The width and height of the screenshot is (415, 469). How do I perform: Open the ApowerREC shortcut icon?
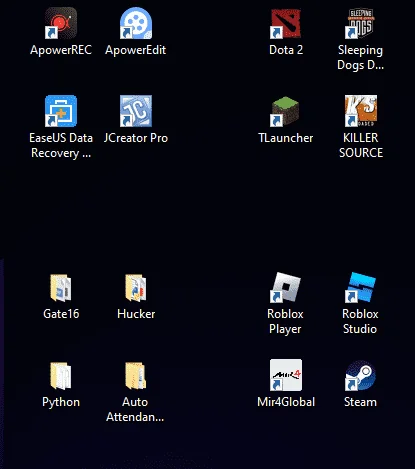61,23
